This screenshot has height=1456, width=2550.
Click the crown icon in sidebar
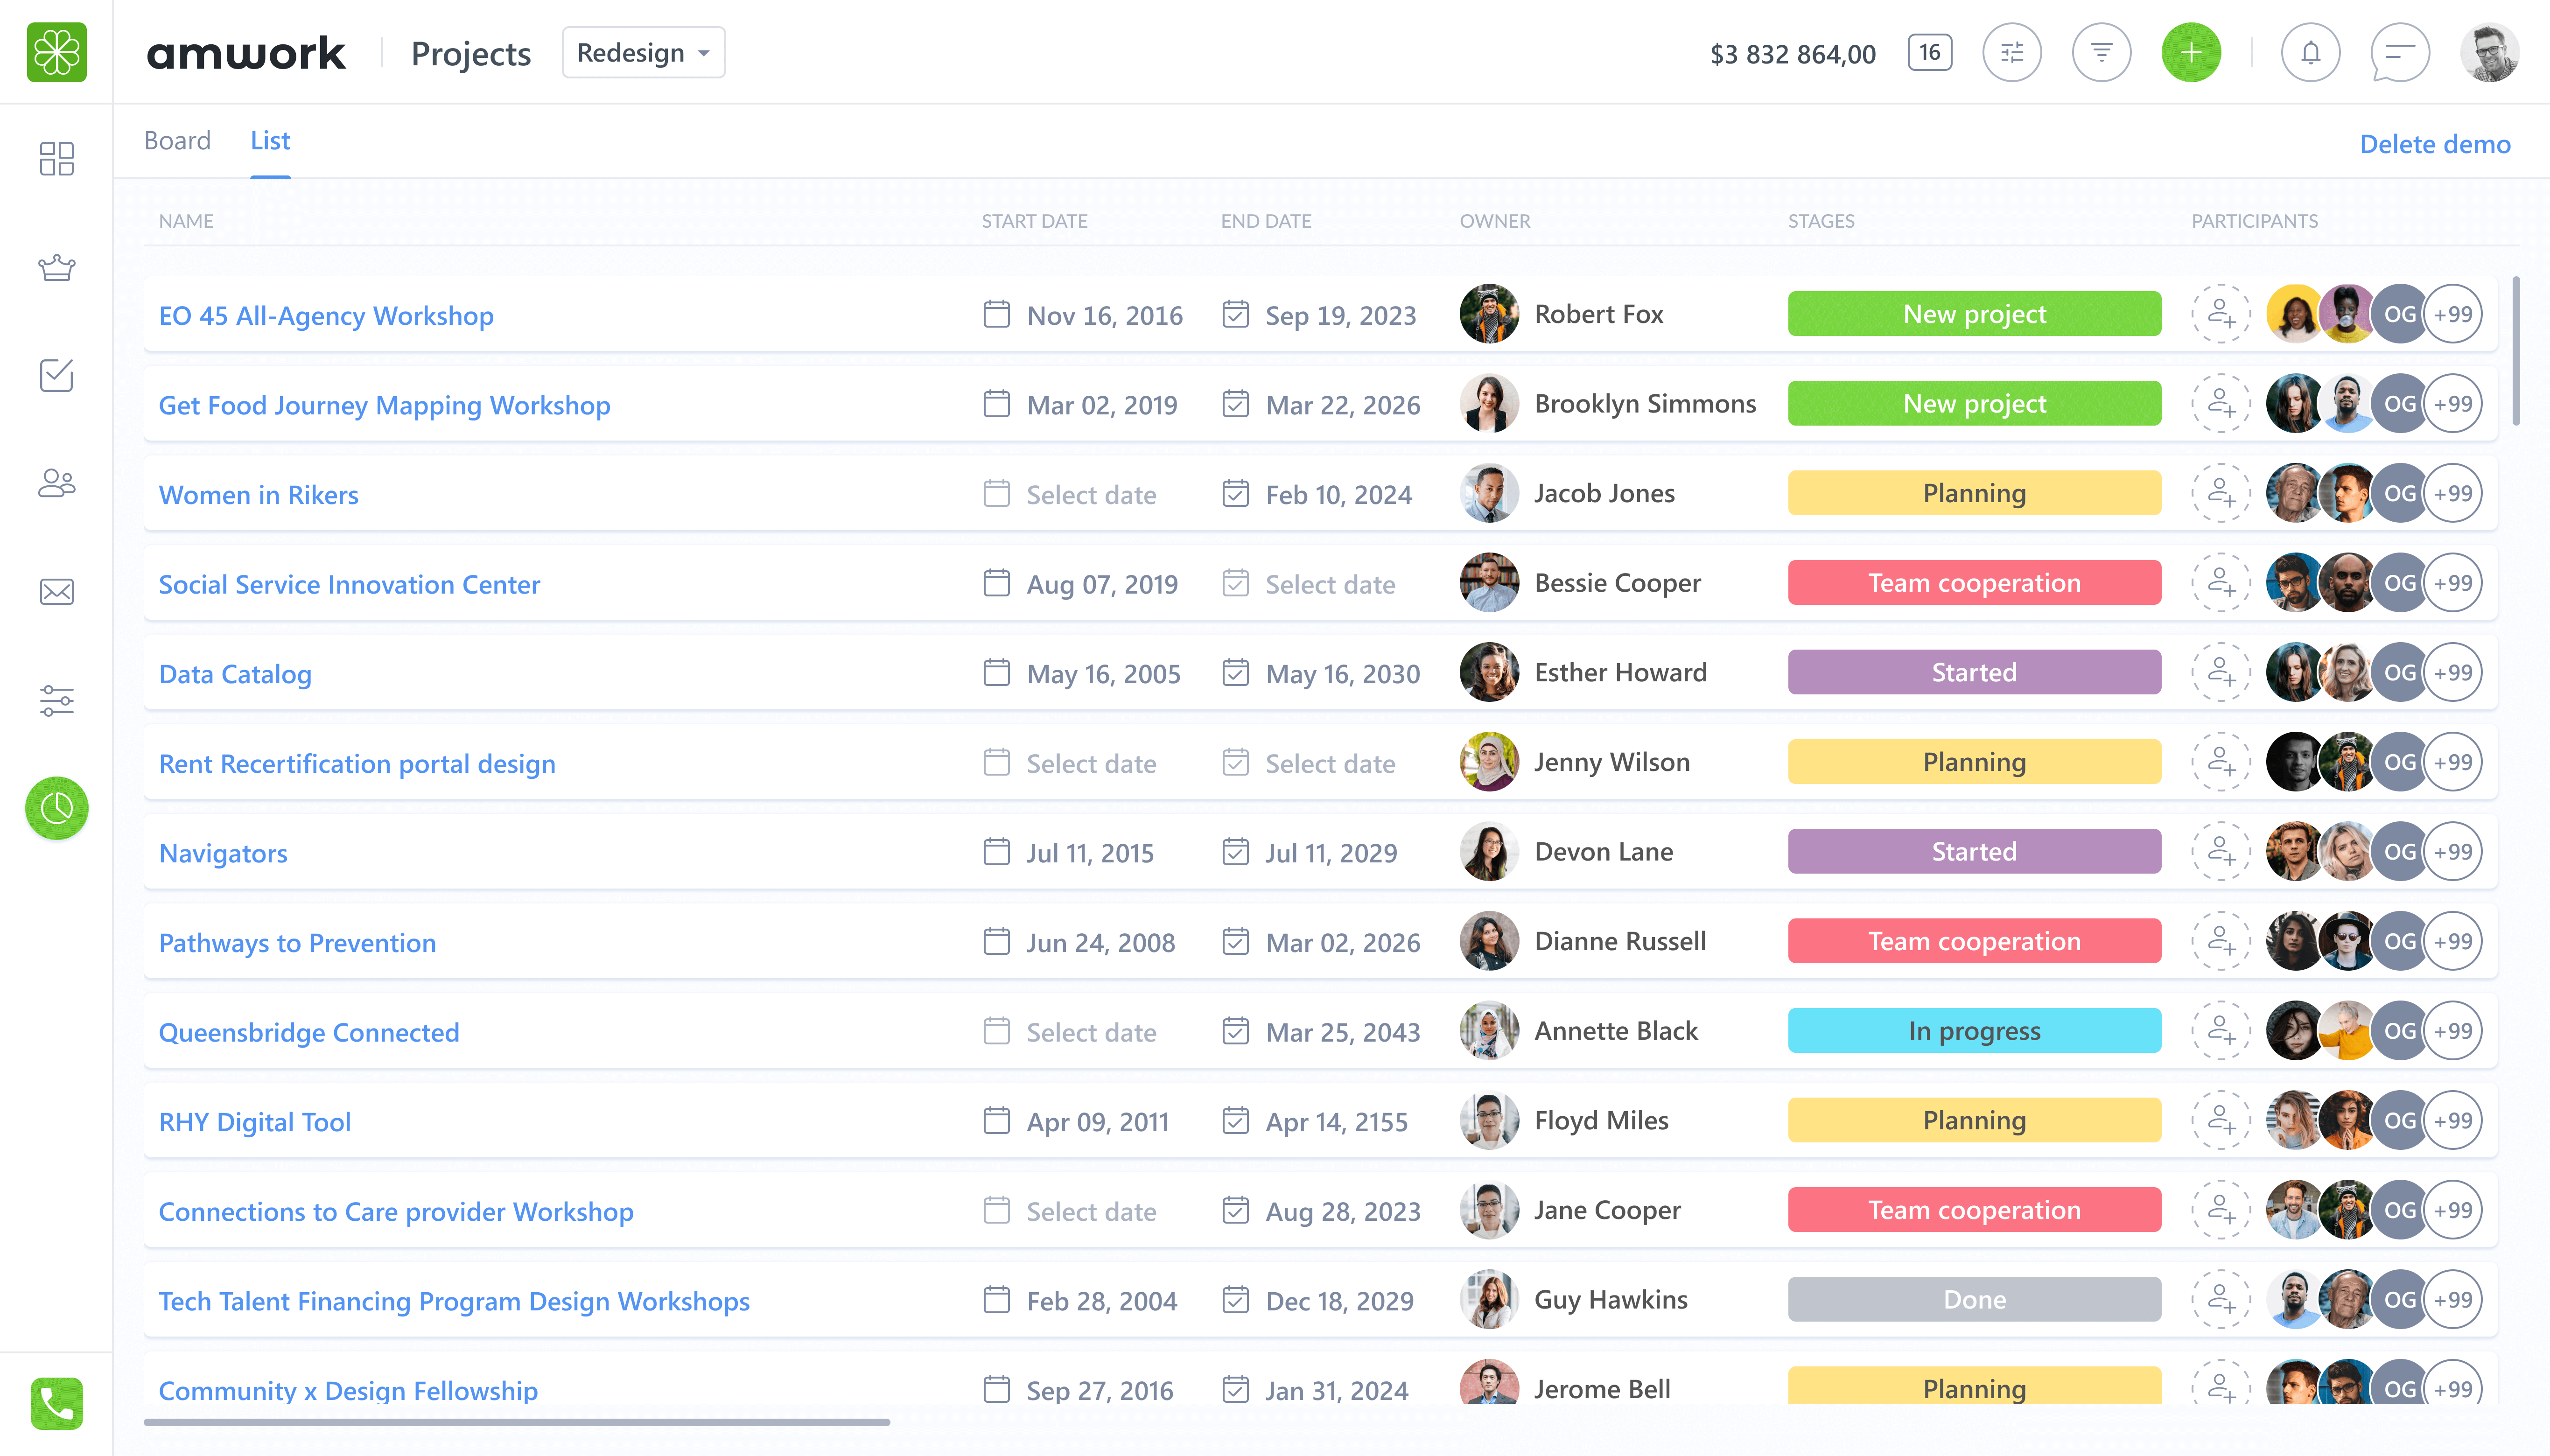tap(56, 267)
